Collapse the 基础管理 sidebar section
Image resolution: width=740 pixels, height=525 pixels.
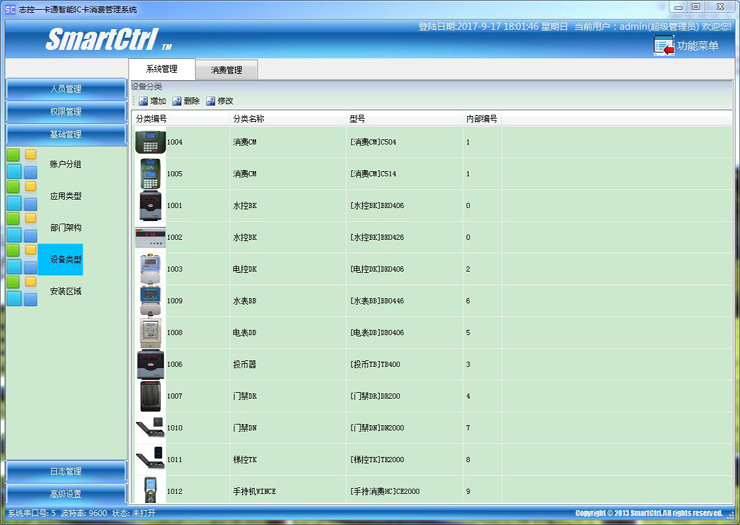coord(66,134)
